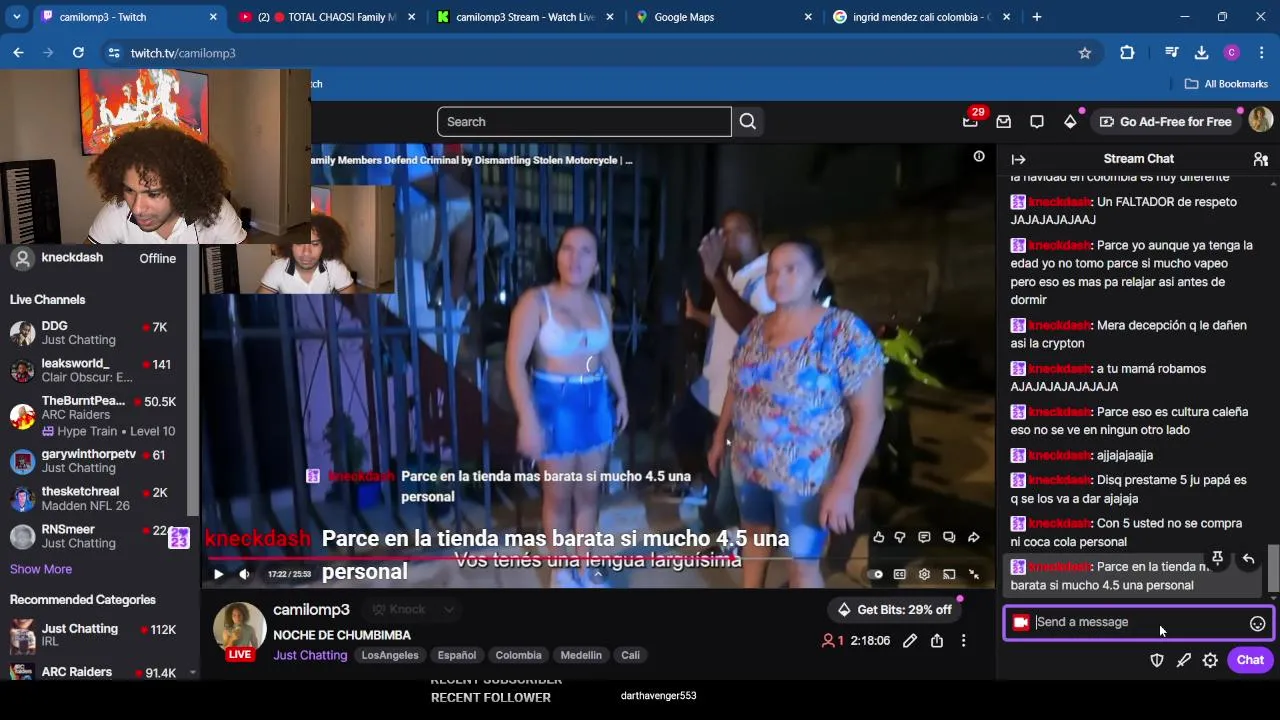Open the emote picker in chat input

tap(1257, 623)
